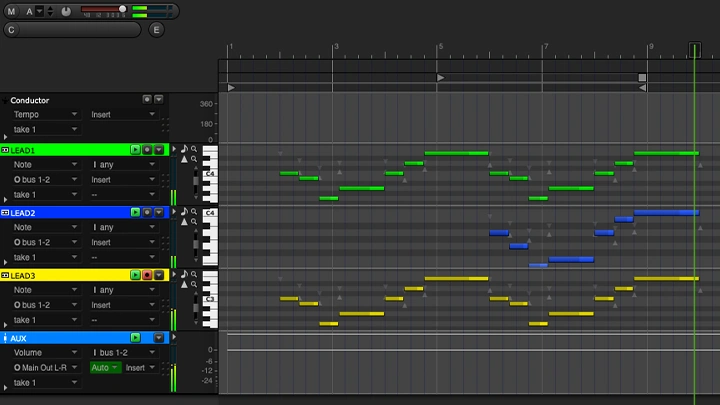Open the LEAD1 input 'I any' dropdown
The image size is (720, 405).
coord(123,164)
